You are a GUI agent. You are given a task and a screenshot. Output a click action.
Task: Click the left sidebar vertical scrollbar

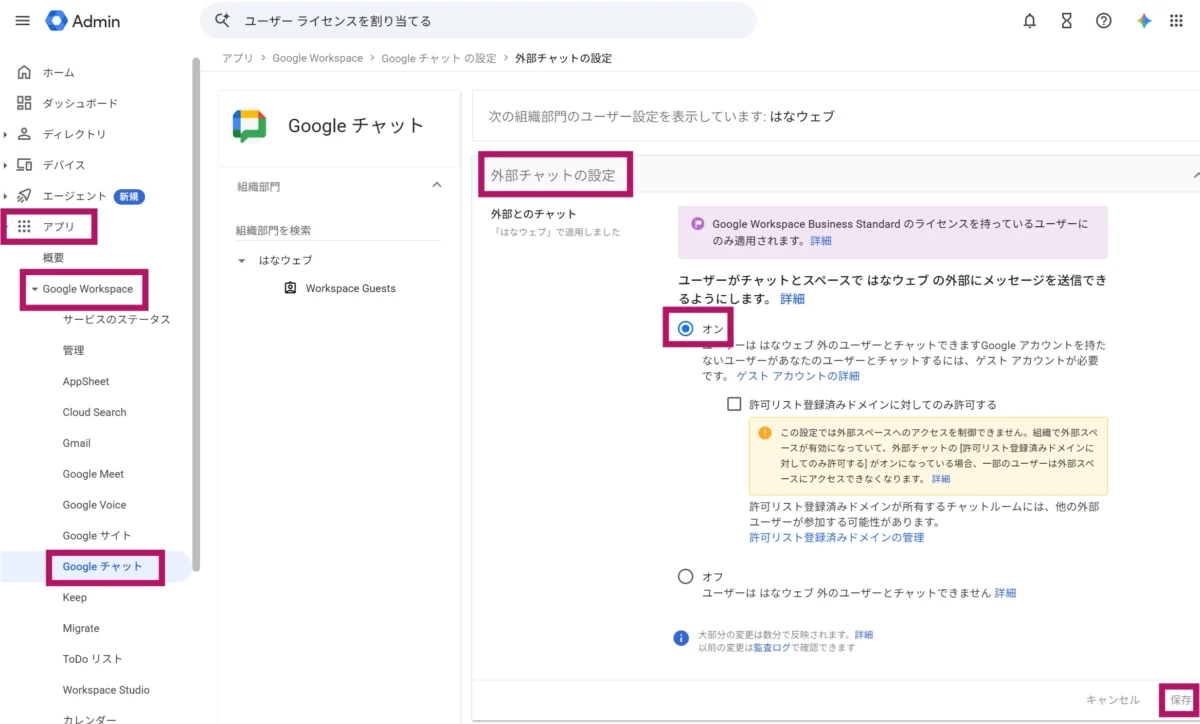coord(196,314)
